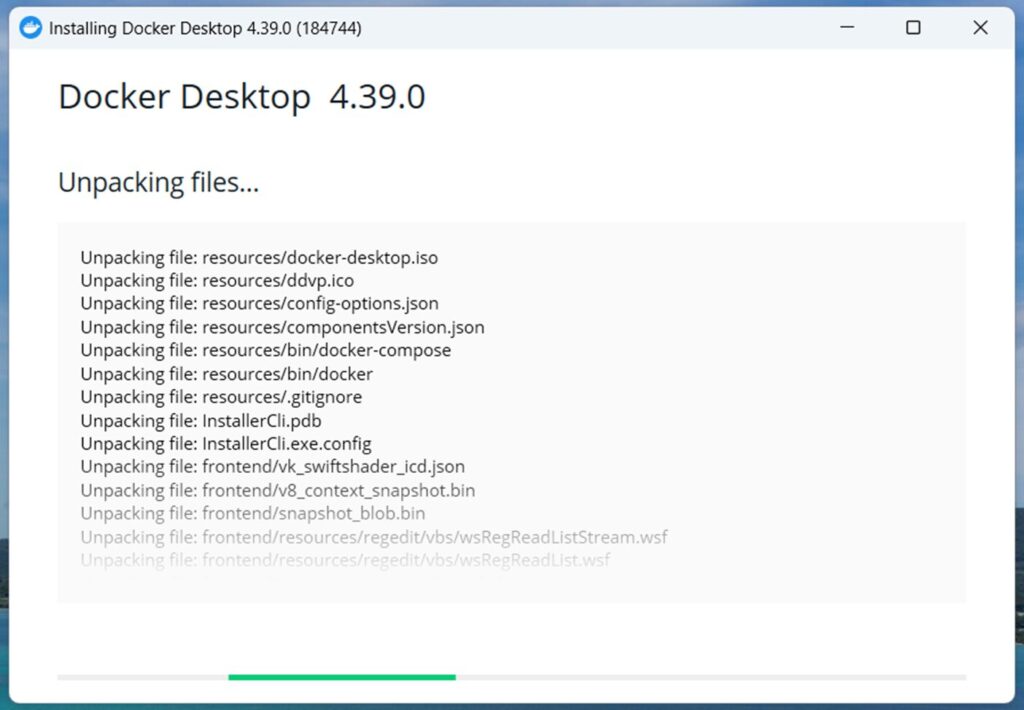Click the InstallerCli.pdb log line
This screenshot has height=710, width=1024.
pos(200,420)
